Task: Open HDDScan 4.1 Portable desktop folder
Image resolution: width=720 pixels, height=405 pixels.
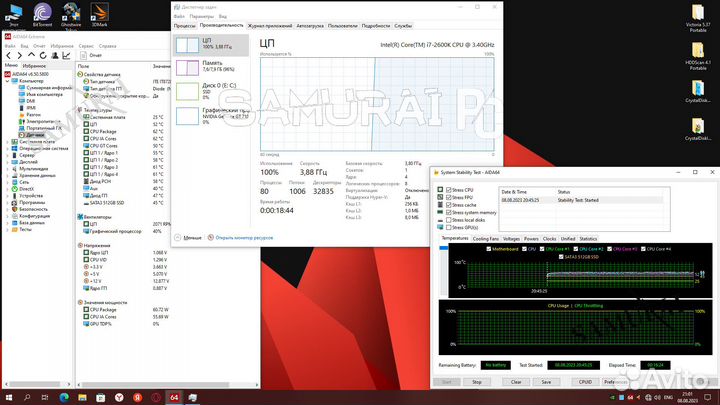Action: (x=698, y=56)
